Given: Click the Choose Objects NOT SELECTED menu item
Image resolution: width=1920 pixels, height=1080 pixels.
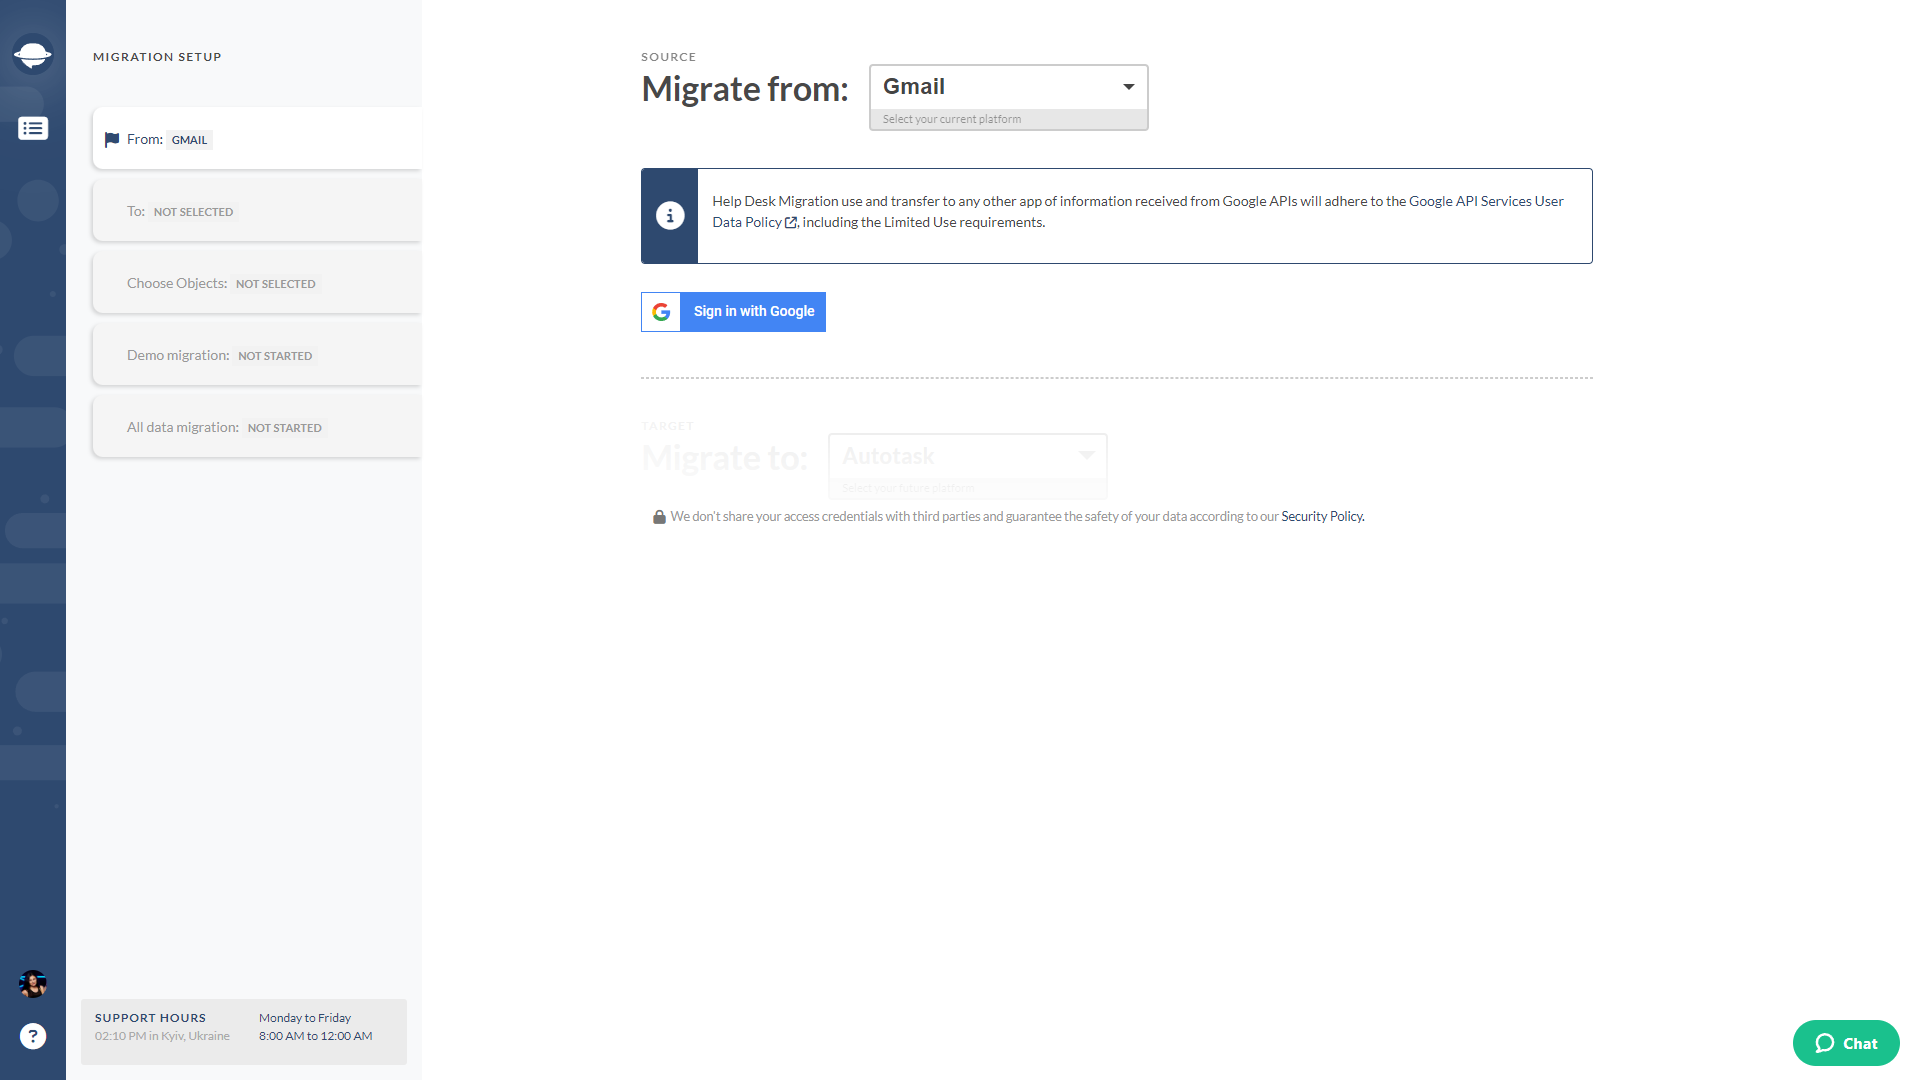Looking at the screenshot, I should [x=256, y=282].
